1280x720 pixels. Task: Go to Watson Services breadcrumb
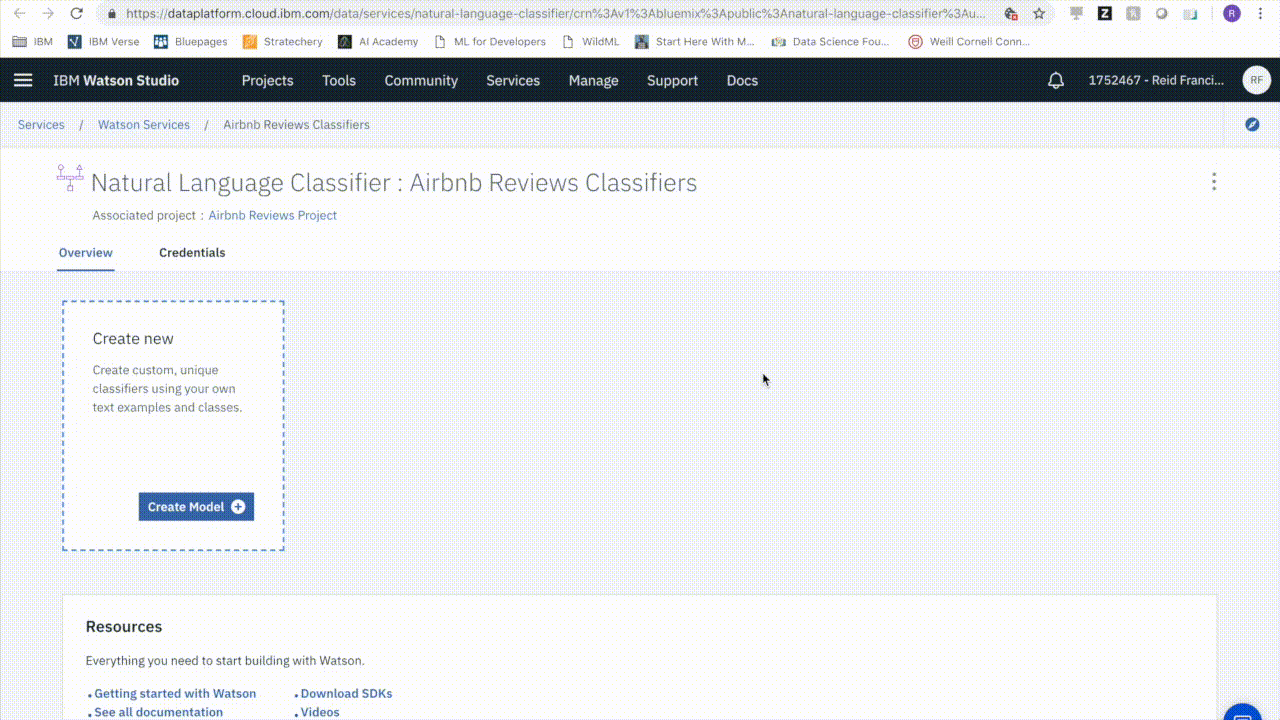(144, 125)
